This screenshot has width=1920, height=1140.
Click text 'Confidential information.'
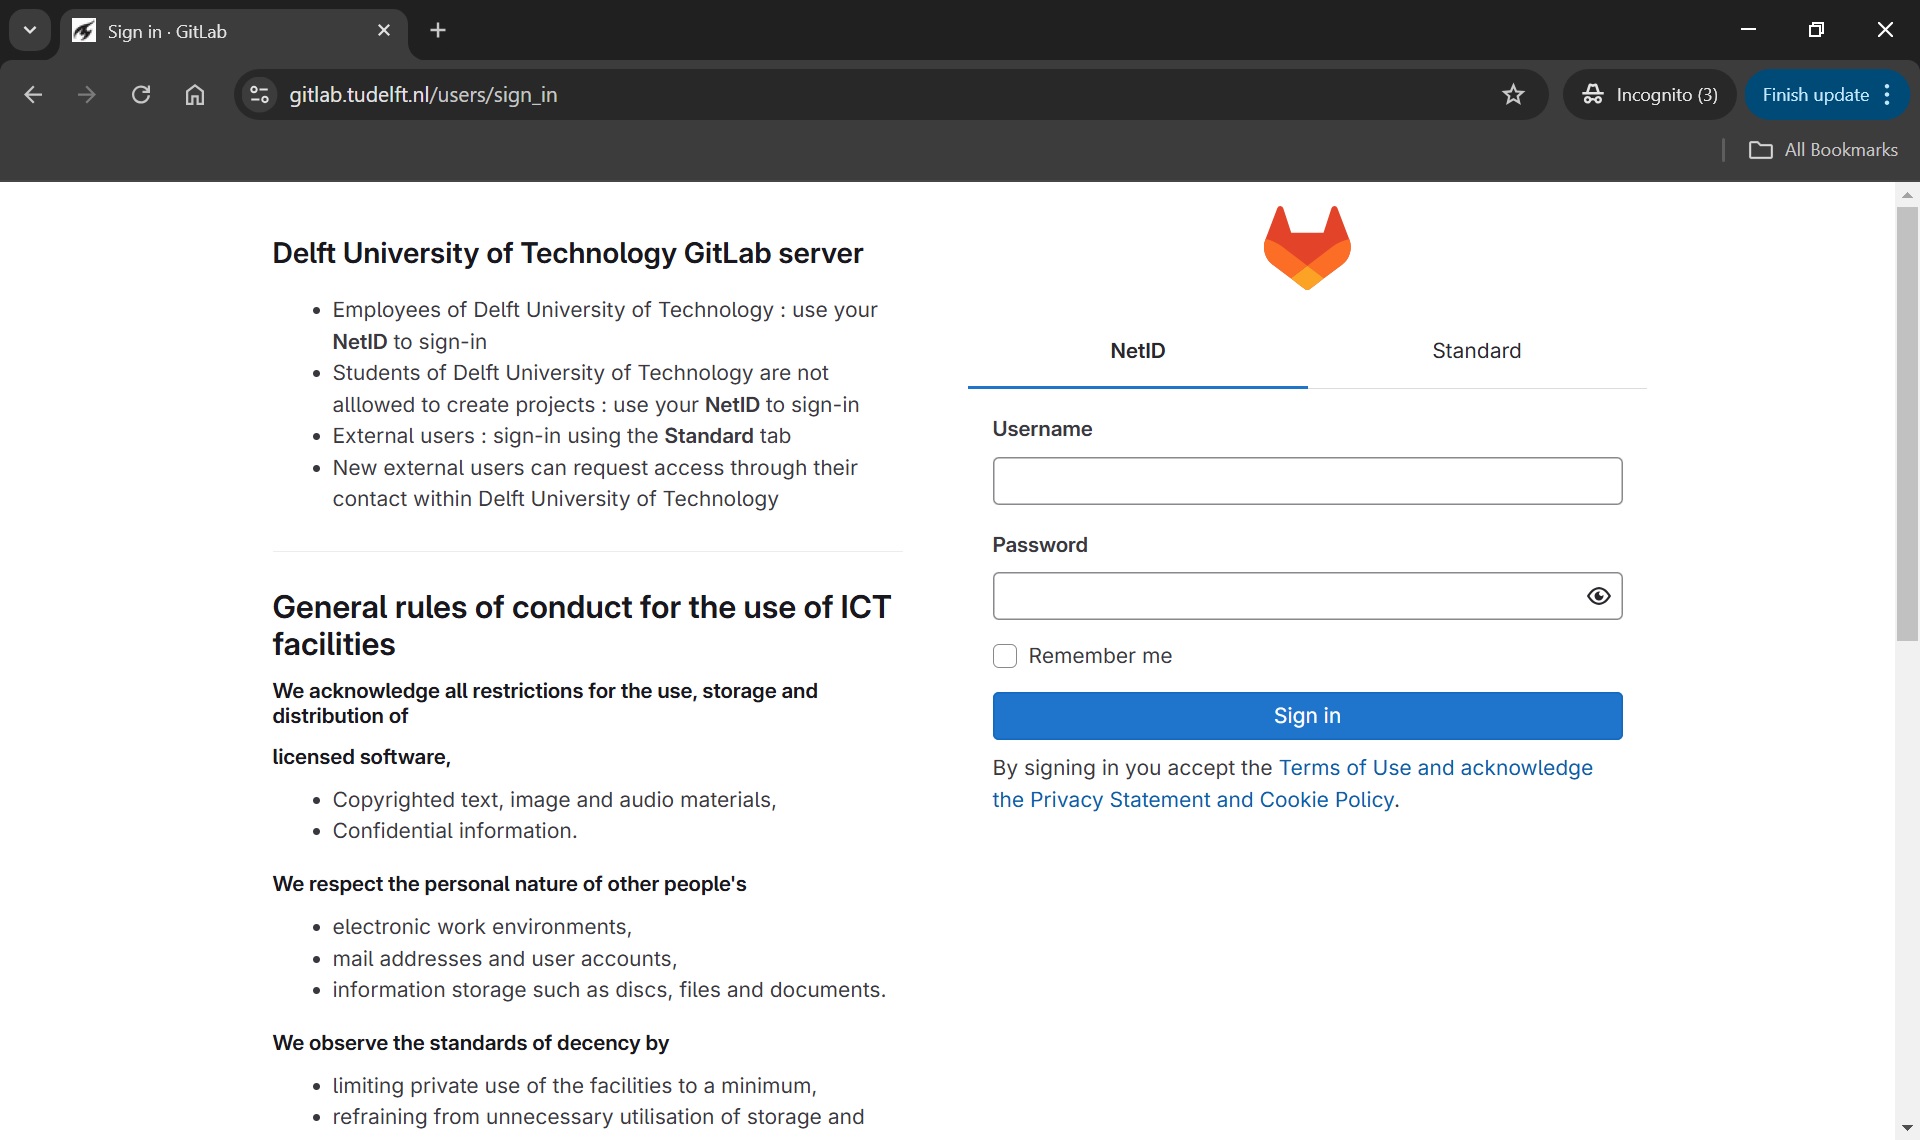pos(454,831)
